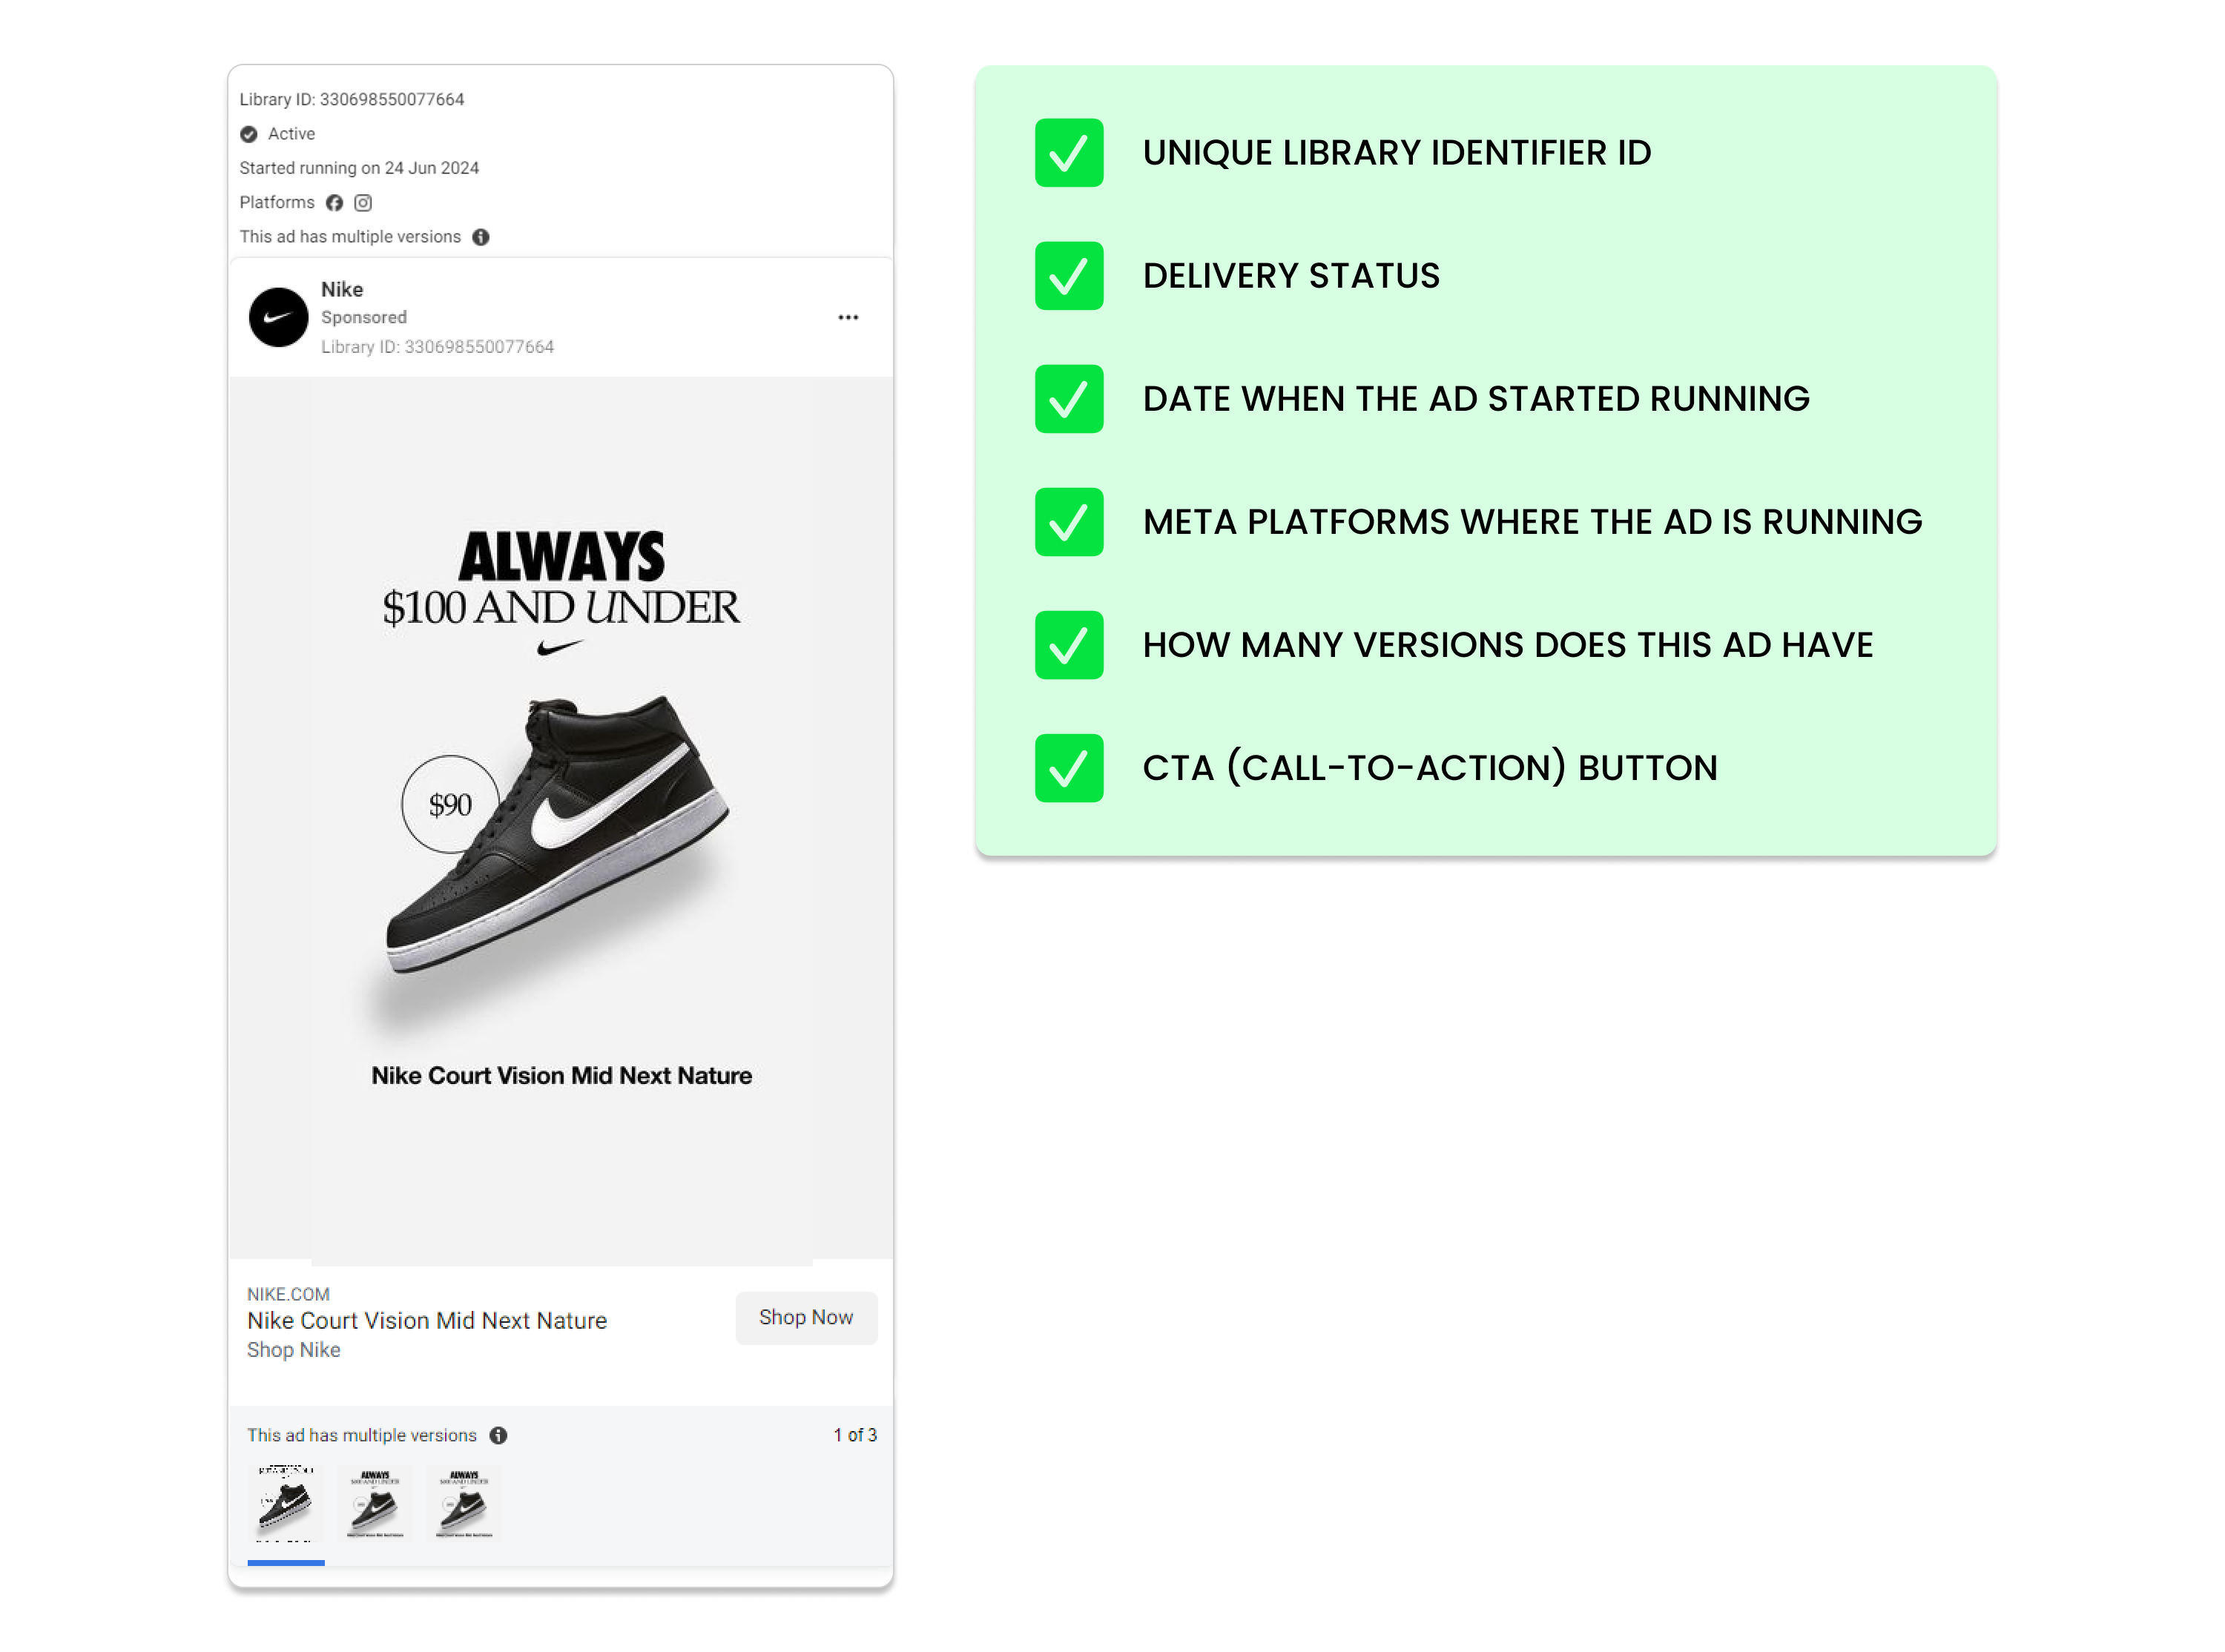This screenshot has height=1652, width=2225.
Task: Click the NIKE.COM domain link
Action: click(290, 1295)
